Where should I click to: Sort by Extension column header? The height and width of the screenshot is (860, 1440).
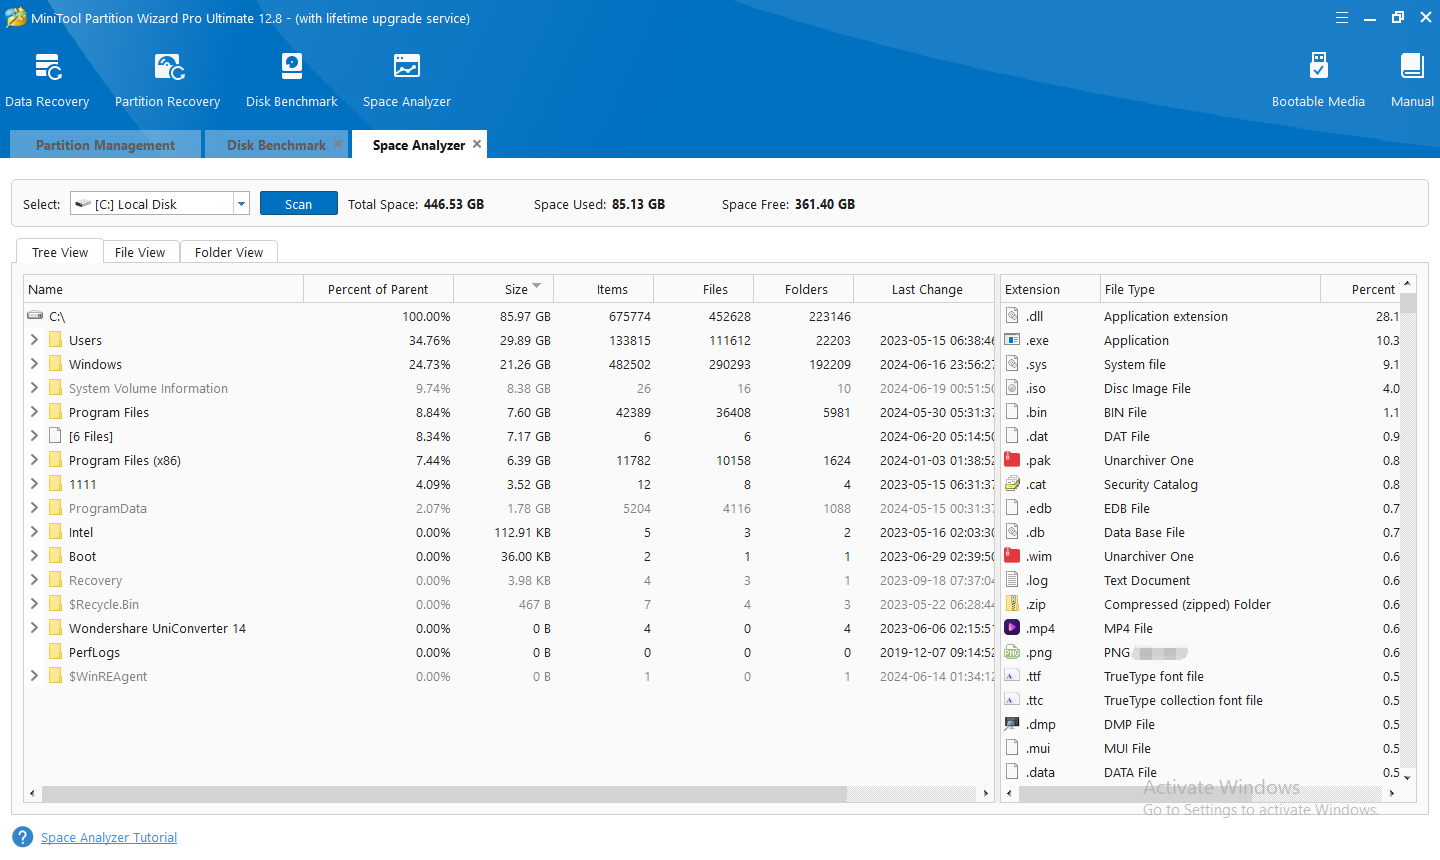click(x=1050, y=289)
